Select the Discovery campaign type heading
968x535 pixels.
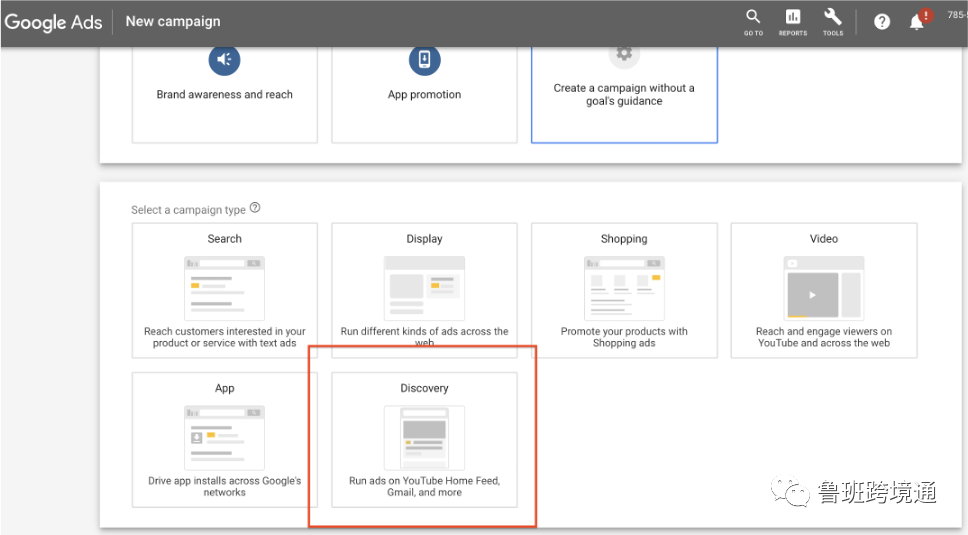click(425, 388)
